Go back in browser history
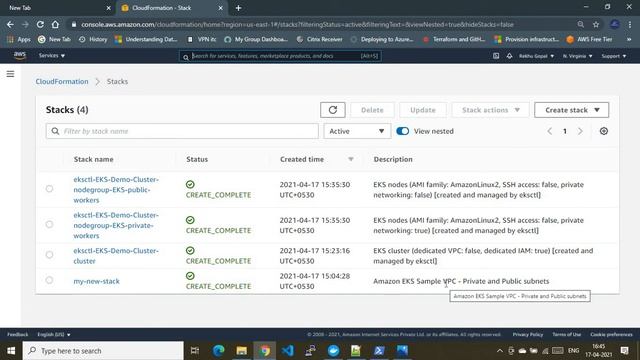 click(10, 24)
